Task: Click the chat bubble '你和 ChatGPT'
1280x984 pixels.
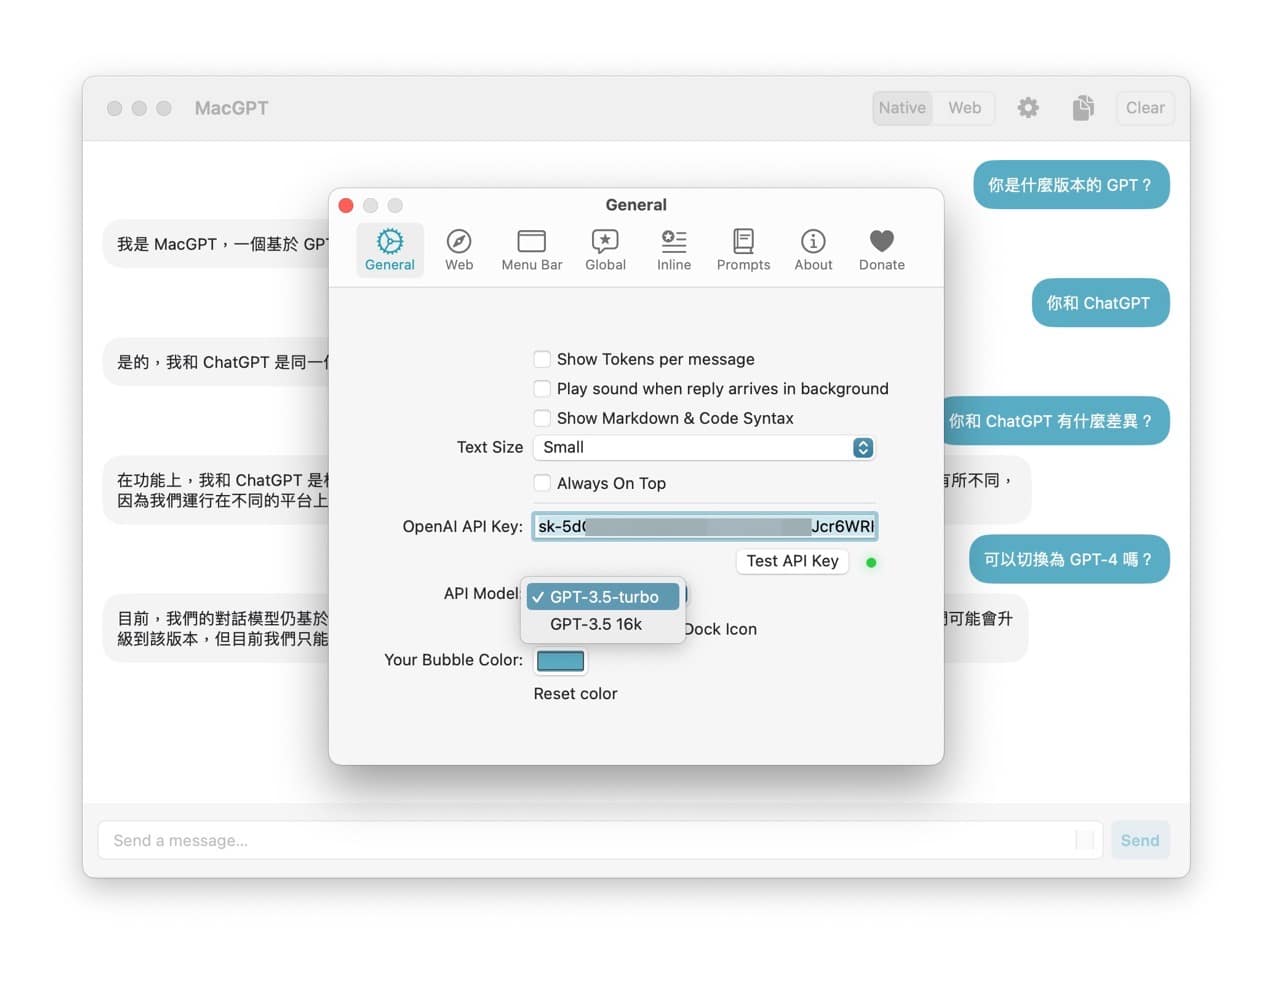Action: 1100,303
